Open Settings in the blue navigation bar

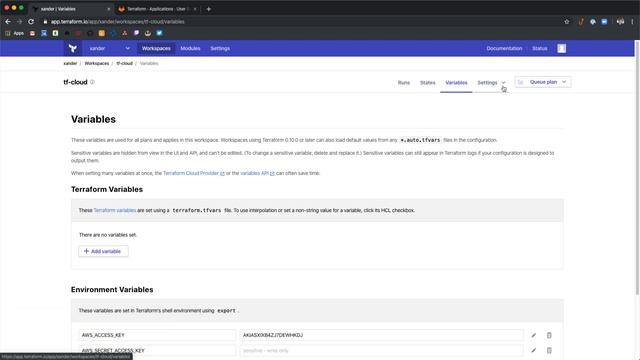coord(220,48)
